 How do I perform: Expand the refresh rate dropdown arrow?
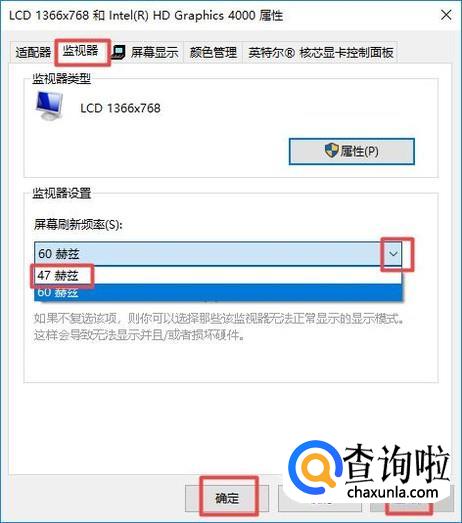393,254
